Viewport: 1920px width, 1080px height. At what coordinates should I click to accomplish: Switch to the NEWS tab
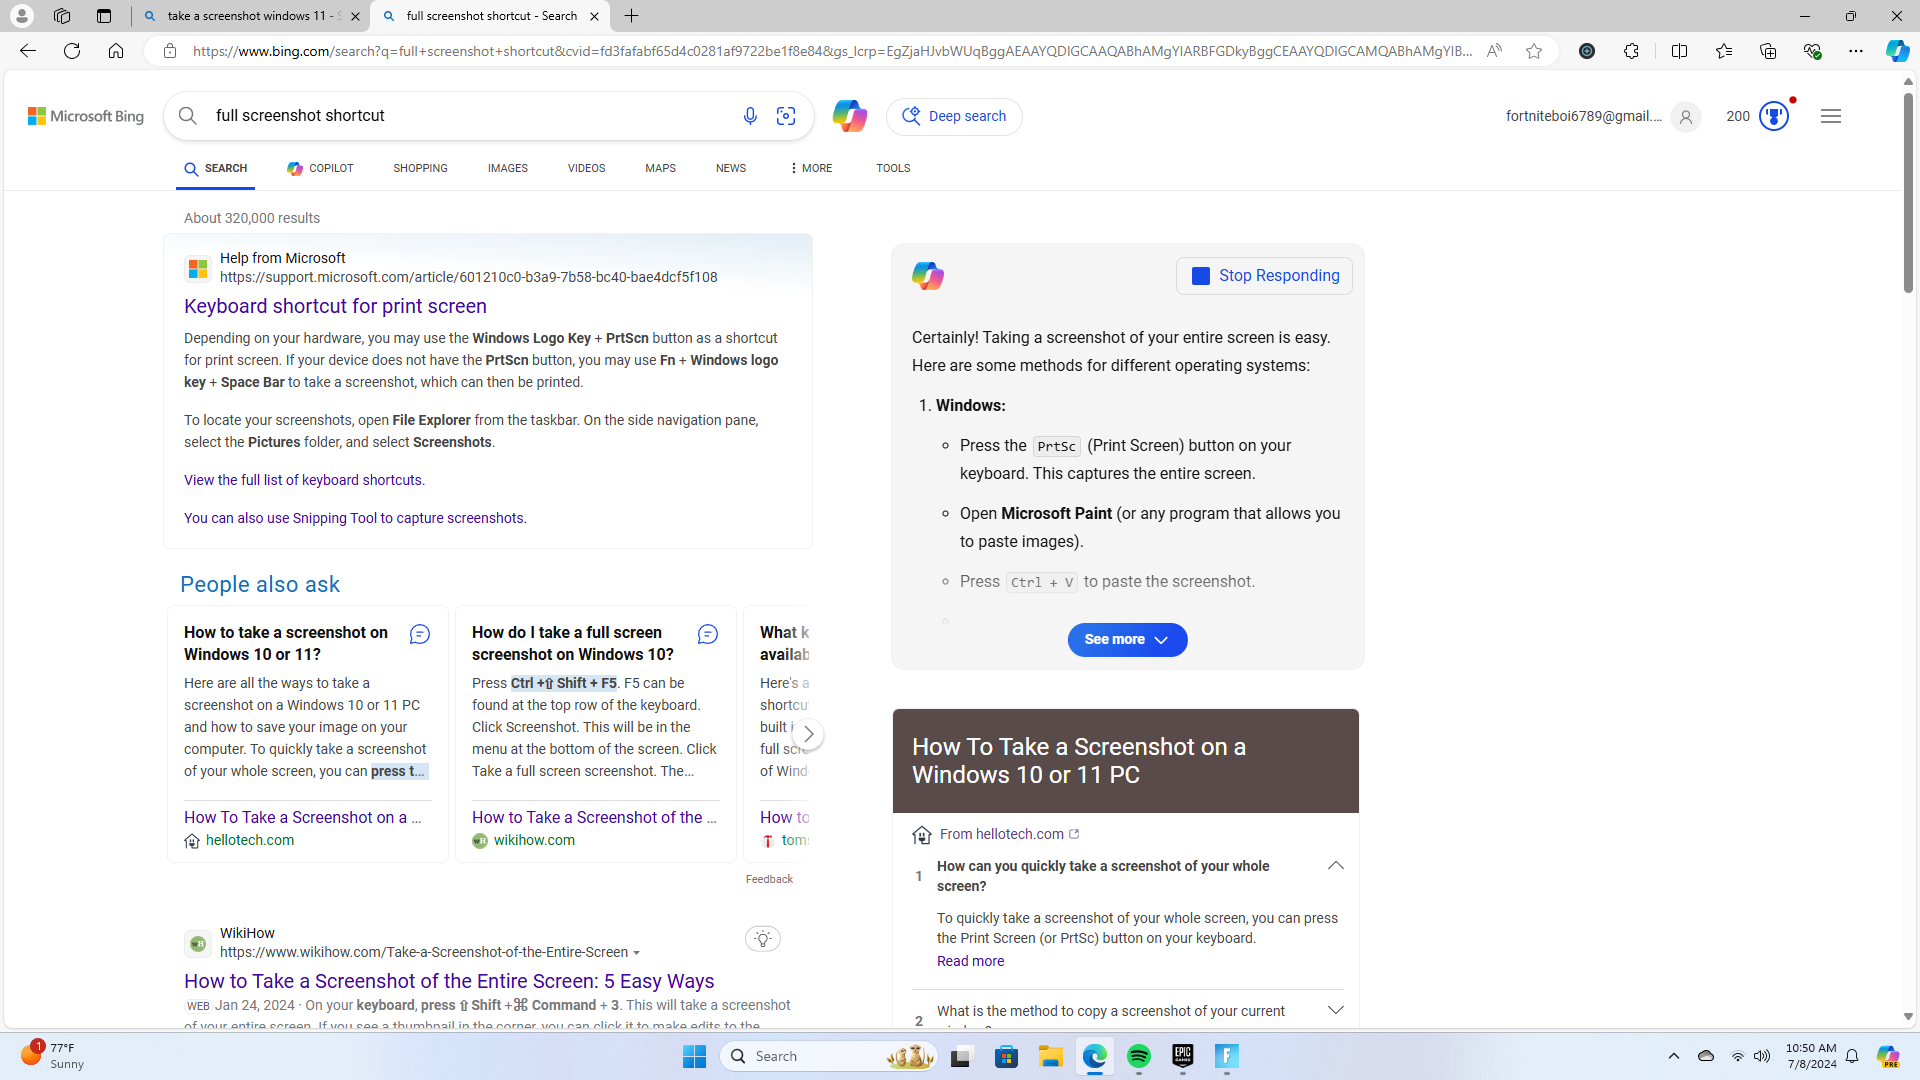click(731, 168)
